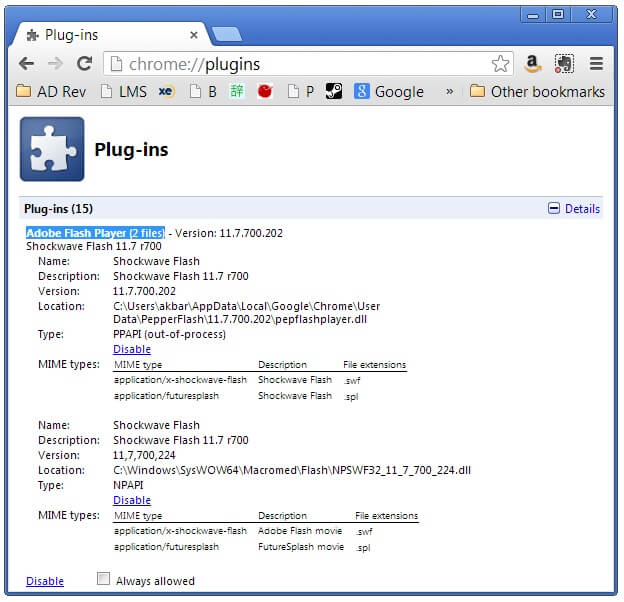This screenshot has width=624, height=602.
Task: Click the Shockwave Flash 11.7 r700 subtitle line
Action: pos(94,246)
